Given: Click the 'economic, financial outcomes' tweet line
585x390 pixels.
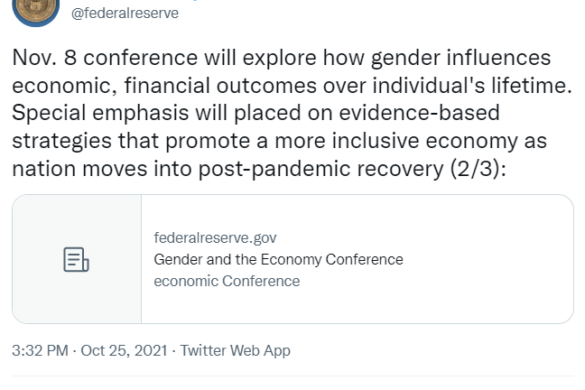Looking at the screenshot, I should pyautogui.click(x=292, y=85).
